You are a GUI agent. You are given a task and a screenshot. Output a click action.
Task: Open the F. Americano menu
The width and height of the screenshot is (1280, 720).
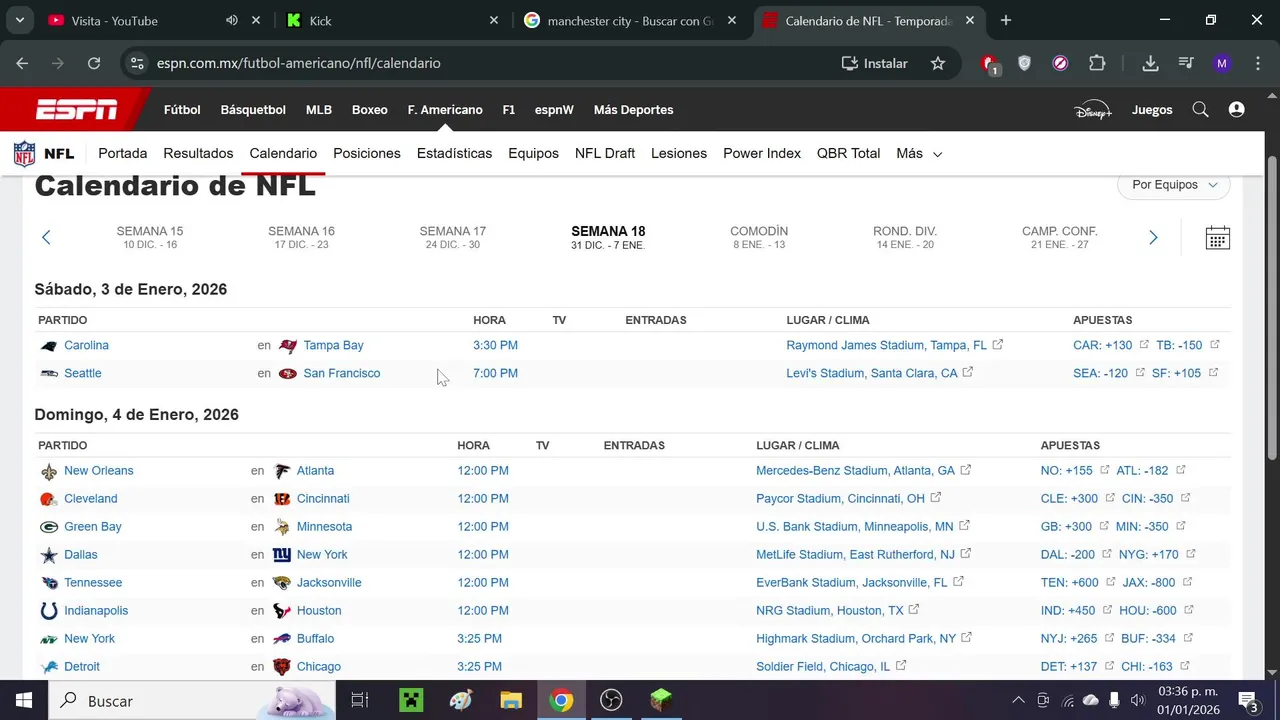pyautogui.click(x=445, y=110)
